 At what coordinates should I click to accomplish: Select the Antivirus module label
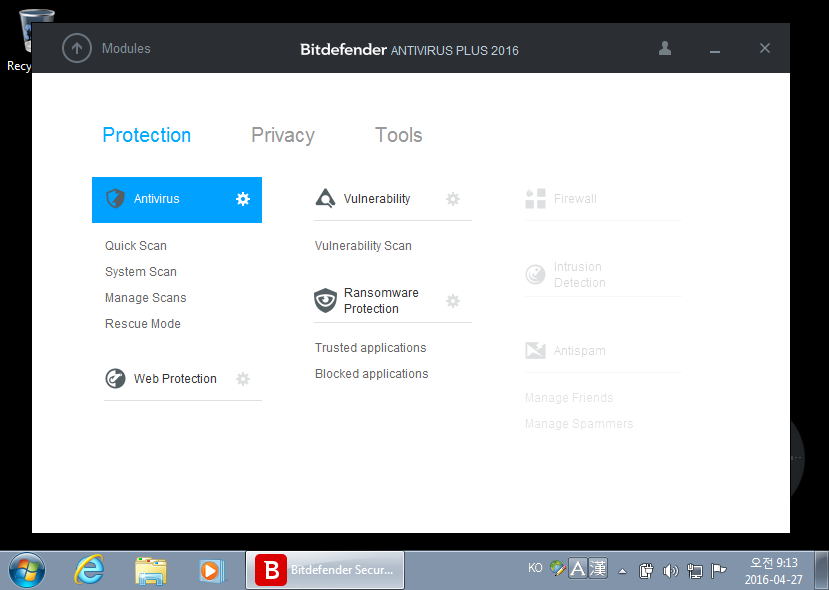pyautogui.click(x=156, y=199)
